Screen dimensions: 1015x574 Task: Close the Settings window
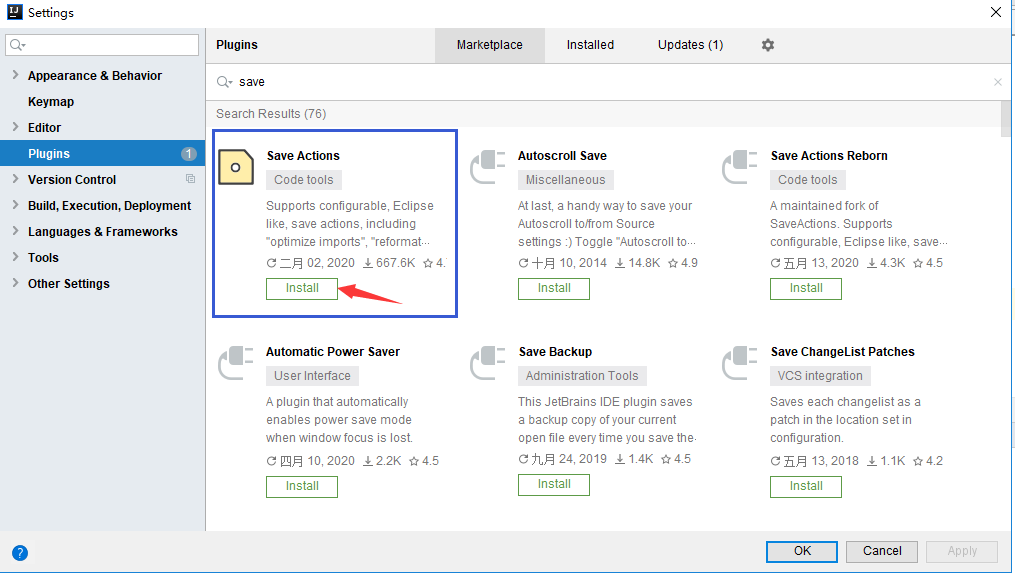996,12
